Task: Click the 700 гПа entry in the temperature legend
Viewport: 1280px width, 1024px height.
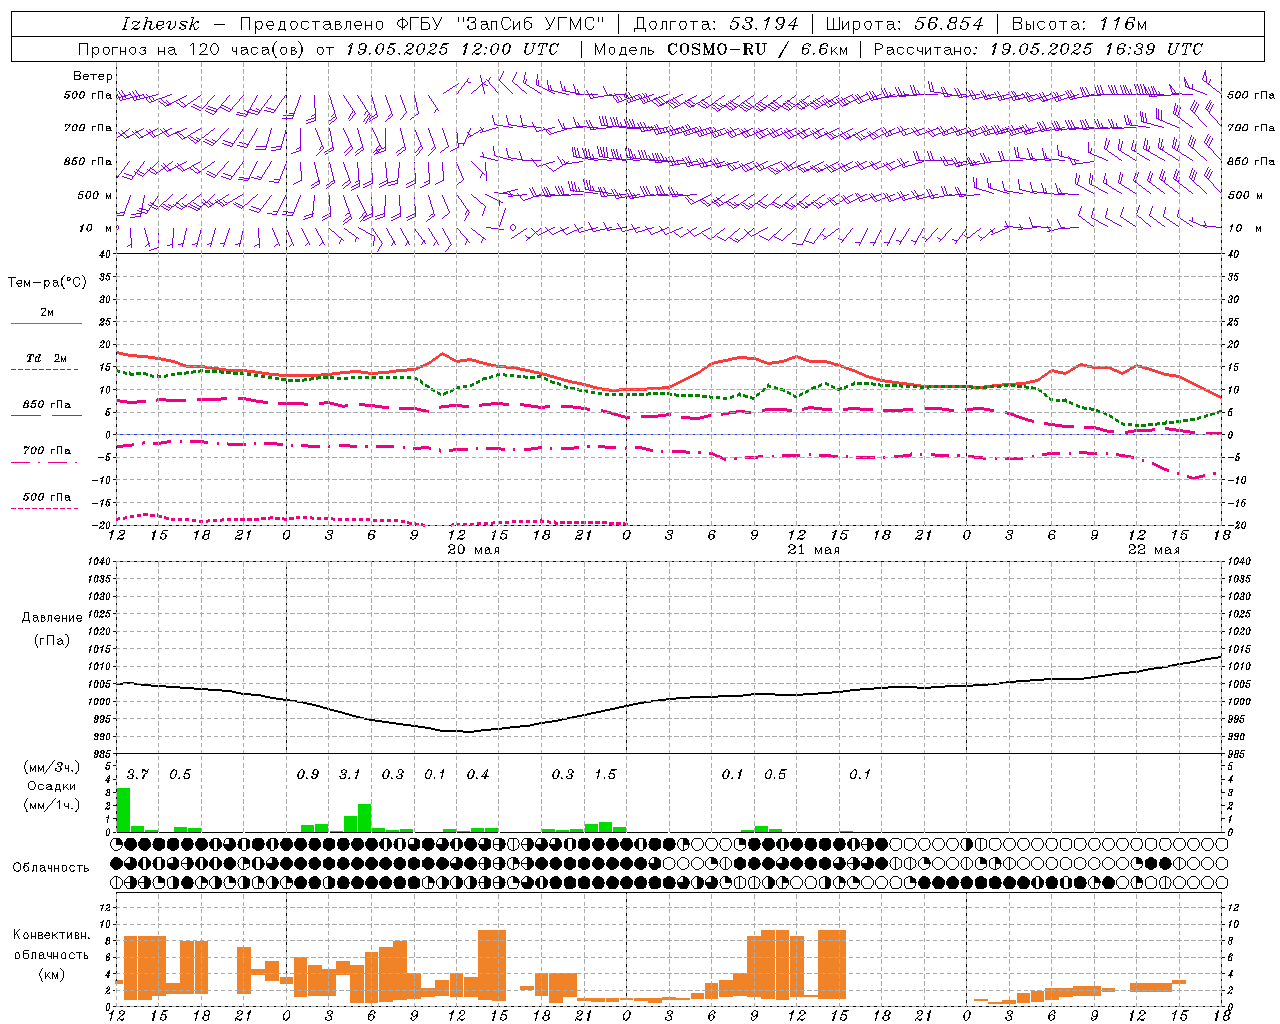Action: pyautogui.click(x=47, y=451)
